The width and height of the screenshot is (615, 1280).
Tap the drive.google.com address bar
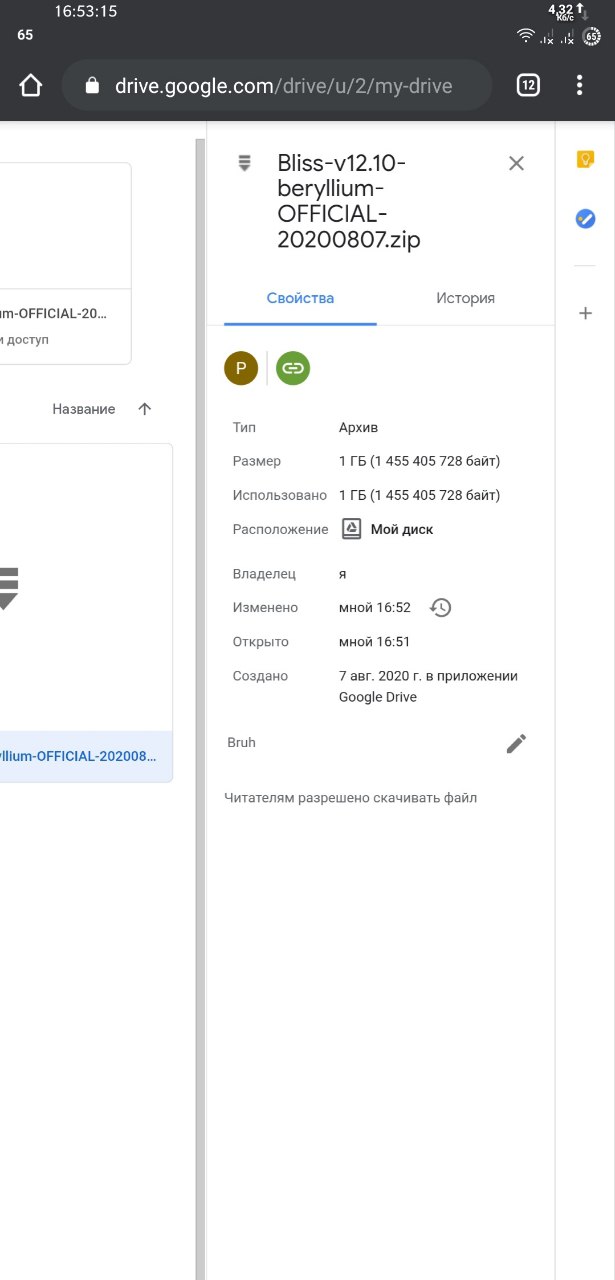[277, 86]
